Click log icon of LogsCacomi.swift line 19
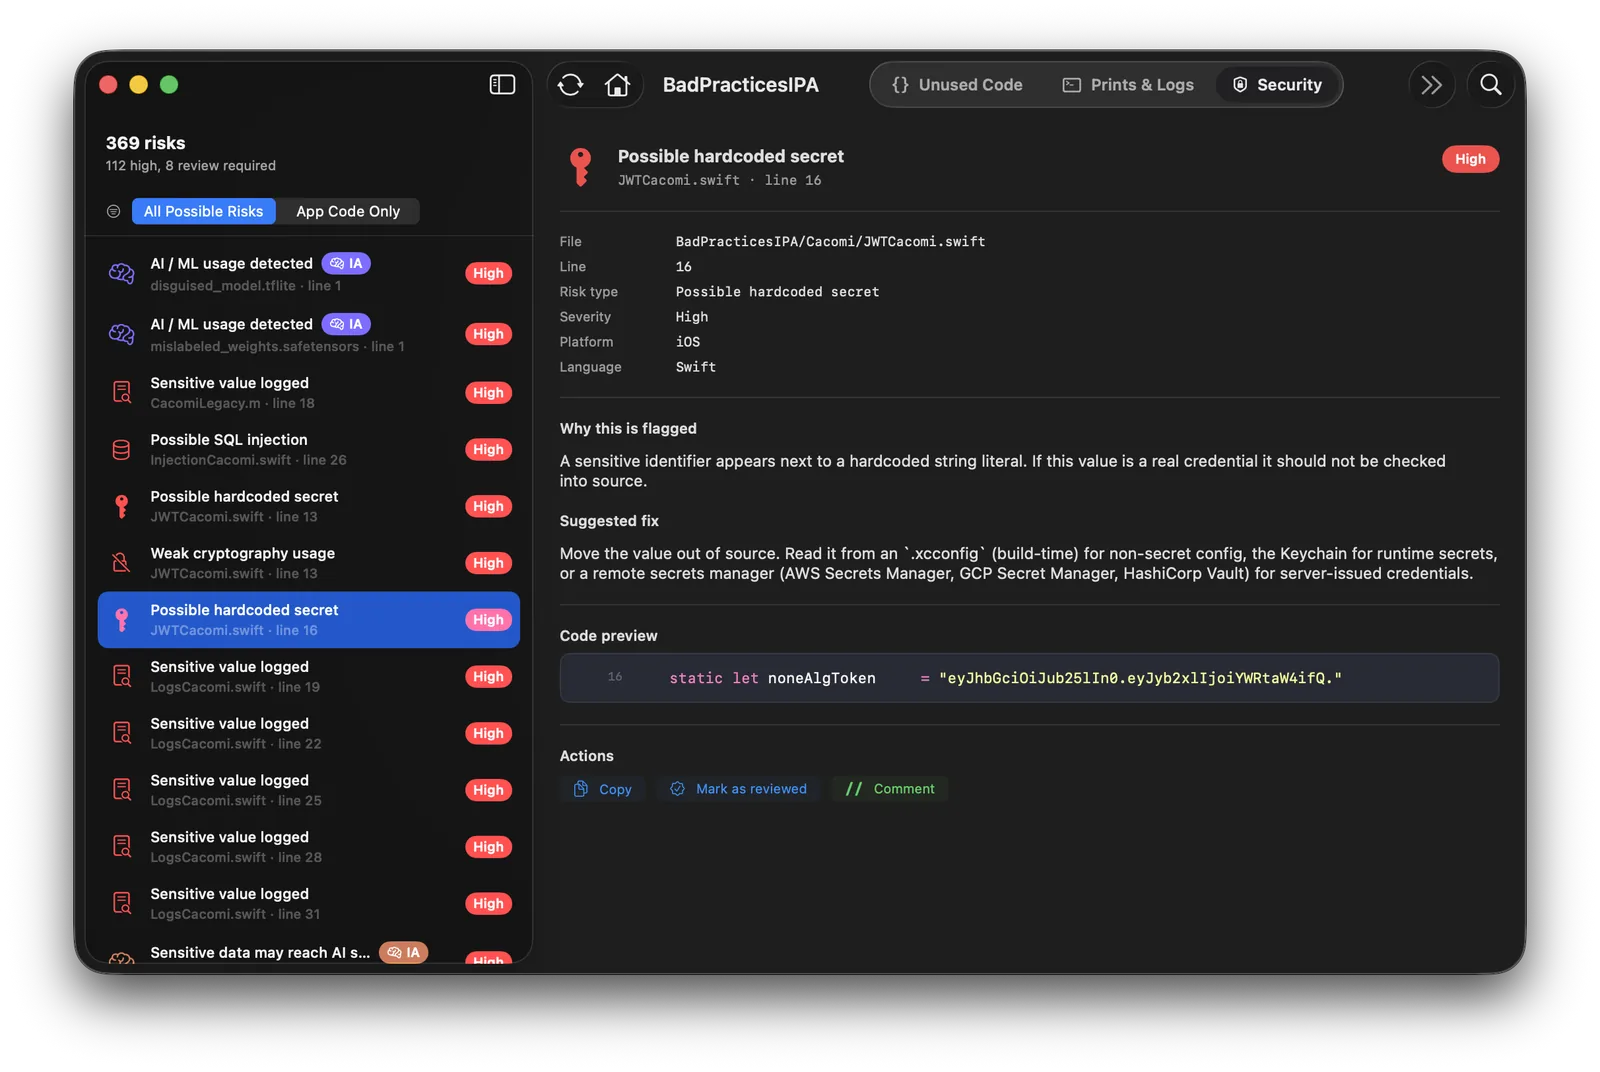This screenshot has height=1072, width=1600. click(x=121, y=676)
